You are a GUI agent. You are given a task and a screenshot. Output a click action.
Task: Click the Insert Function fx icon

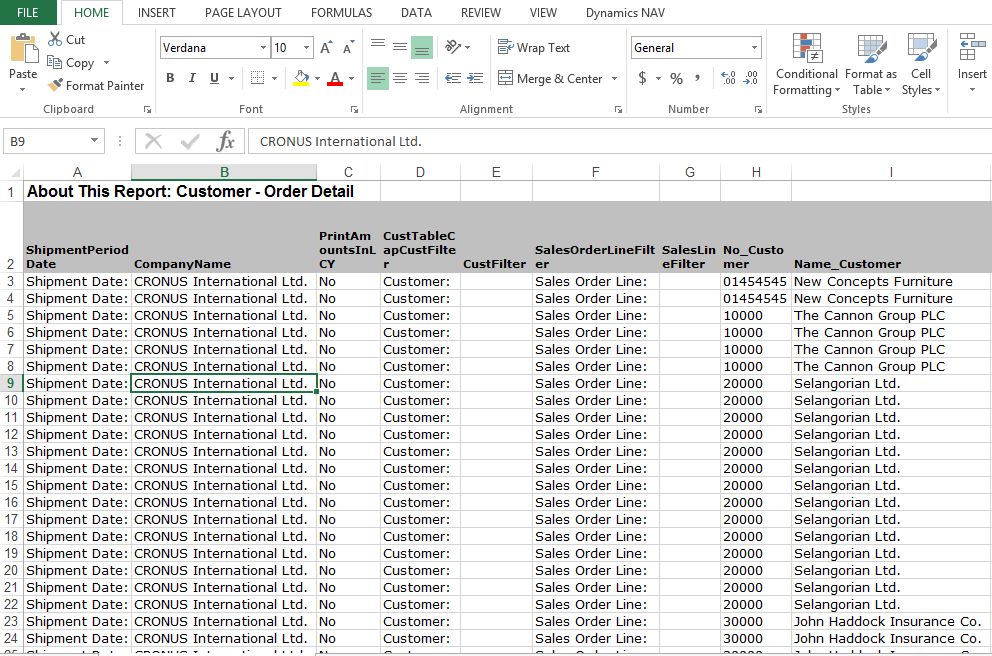tap(227, 141)
